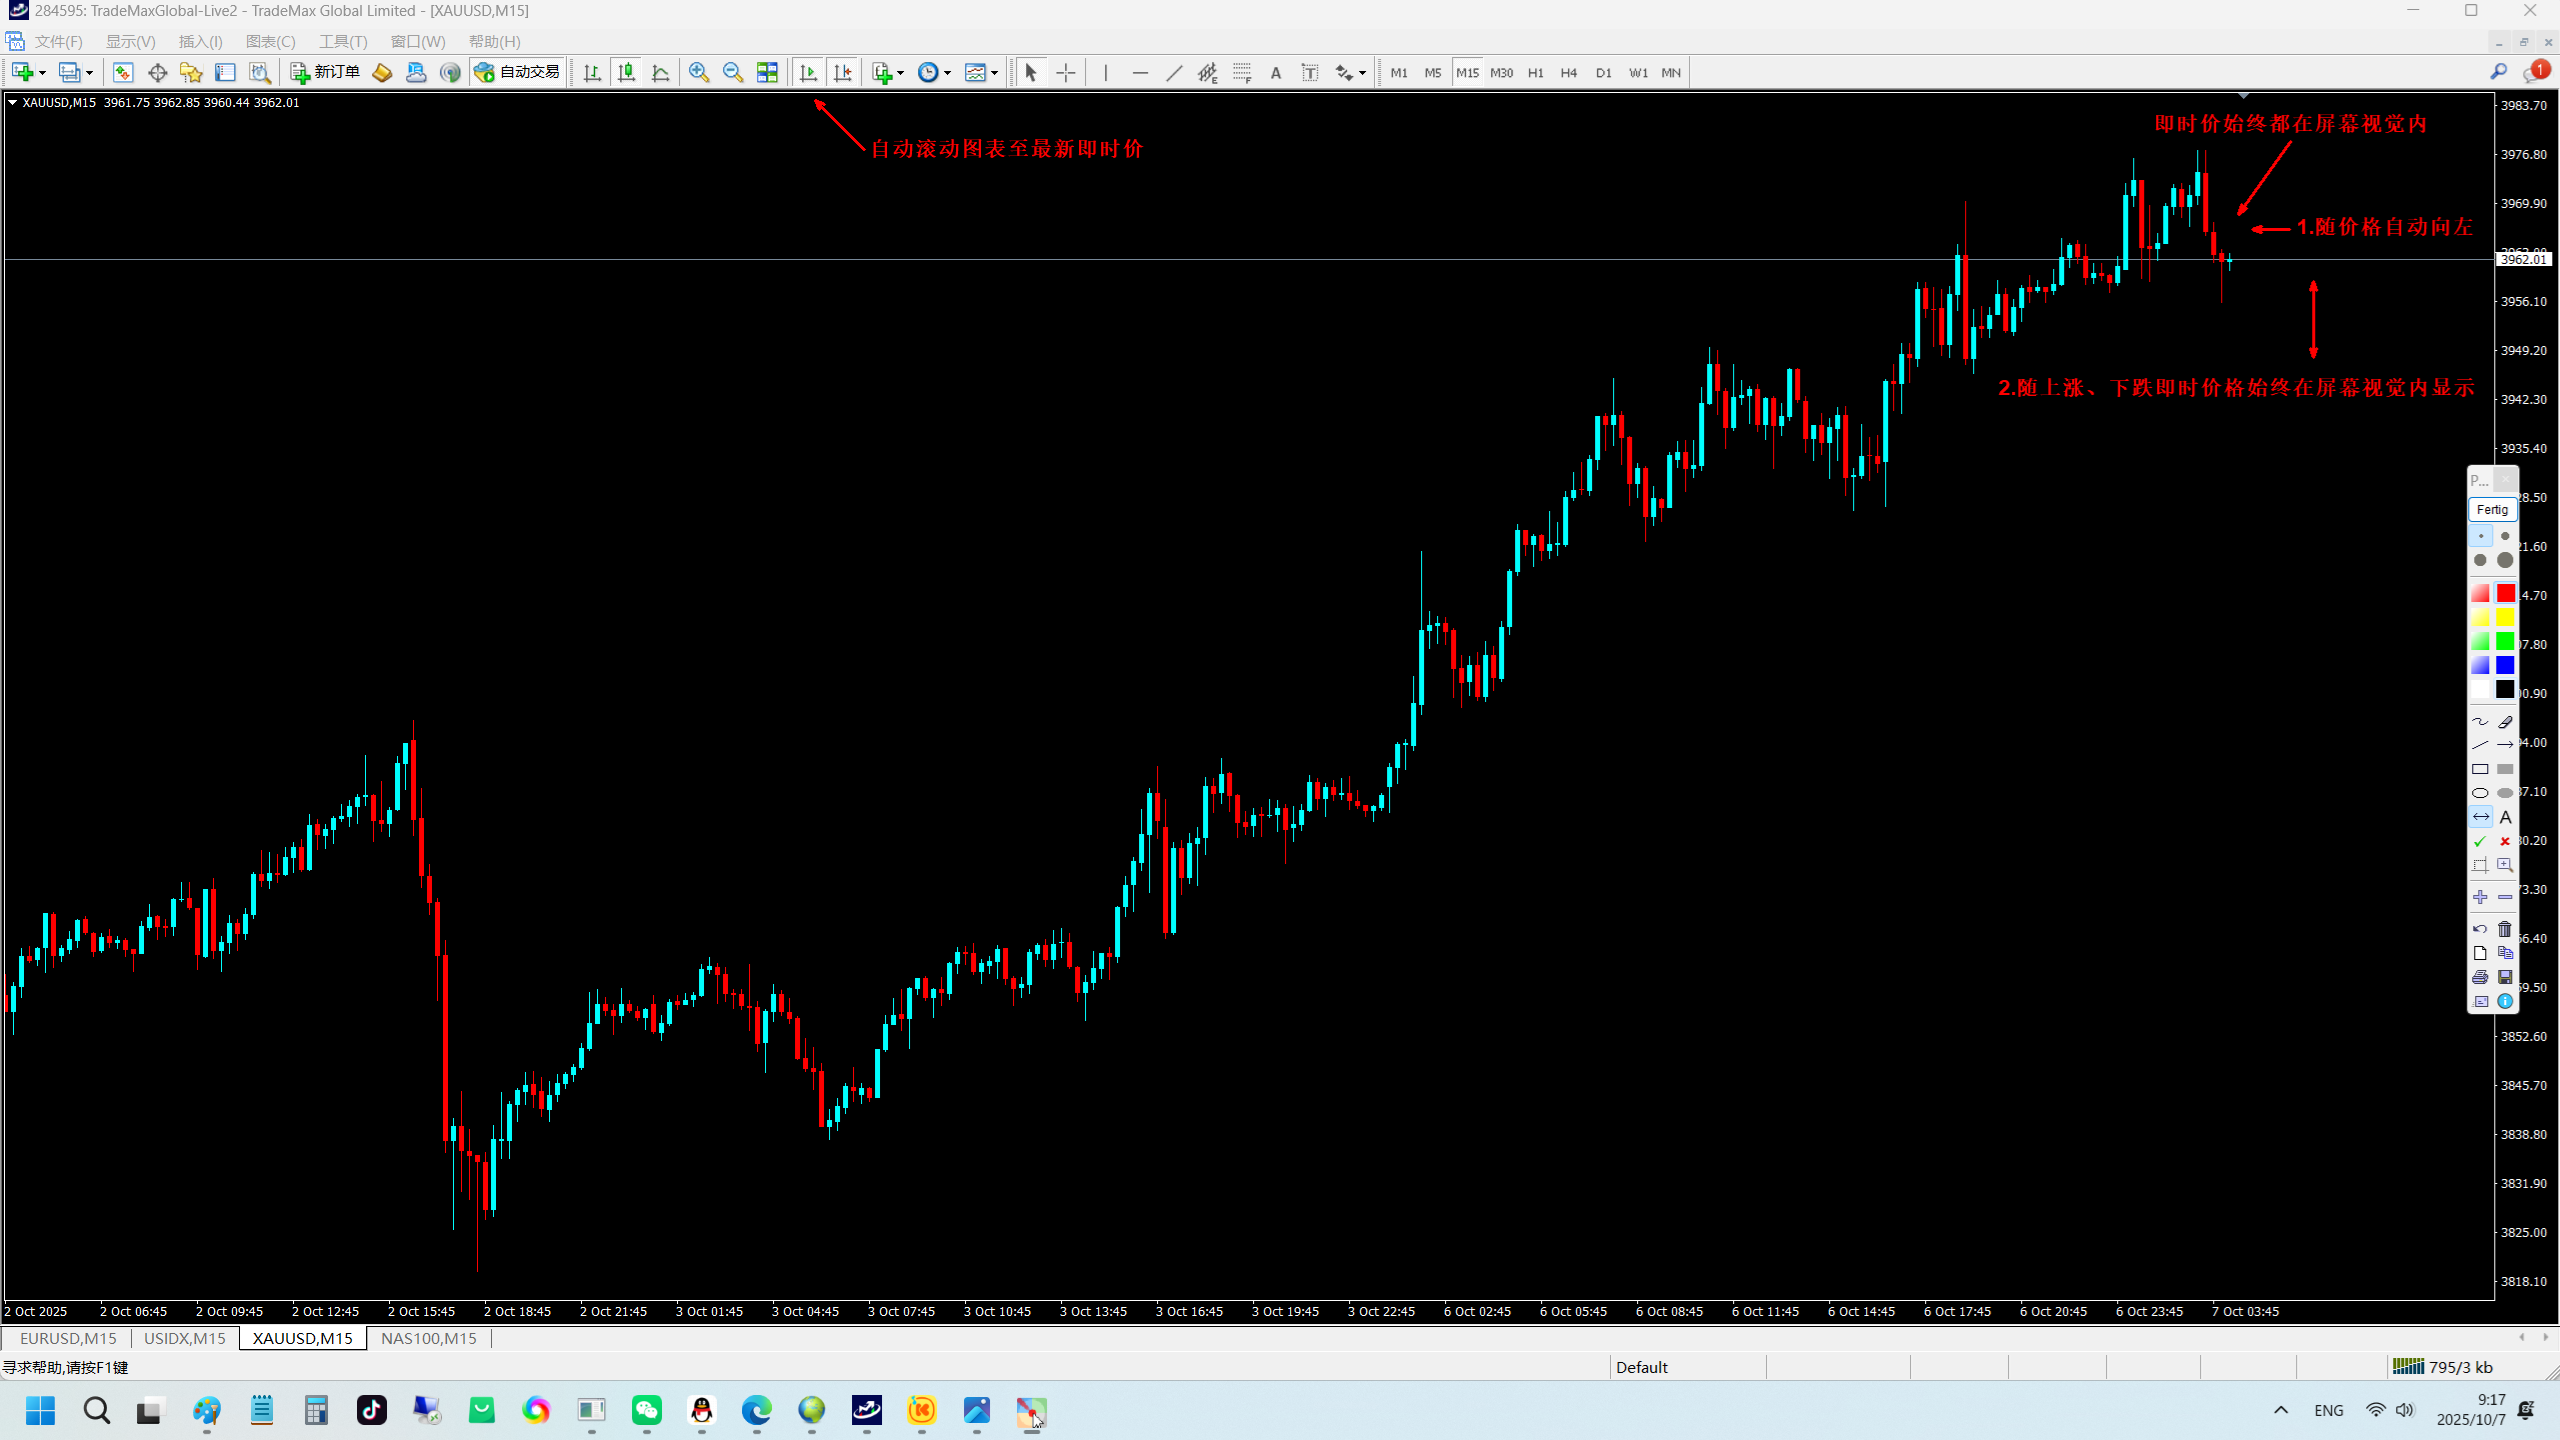Image resolution: width=2560 pixels, height=1440 pixels.
Task: Pick the solid yellow color swatch
Action: point(2505,617)
